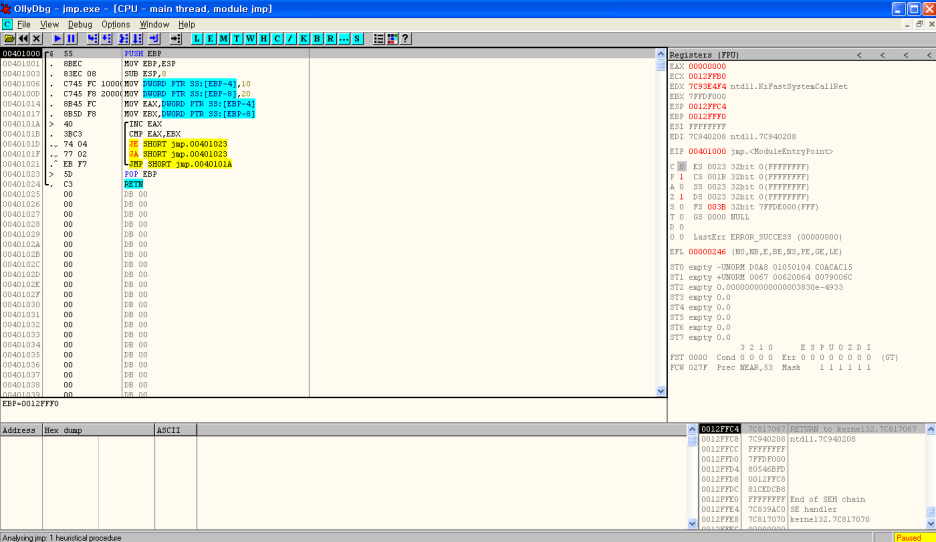Screen dimensions: 936x542
Task: Open the Window menu
Action: point(154,24)
